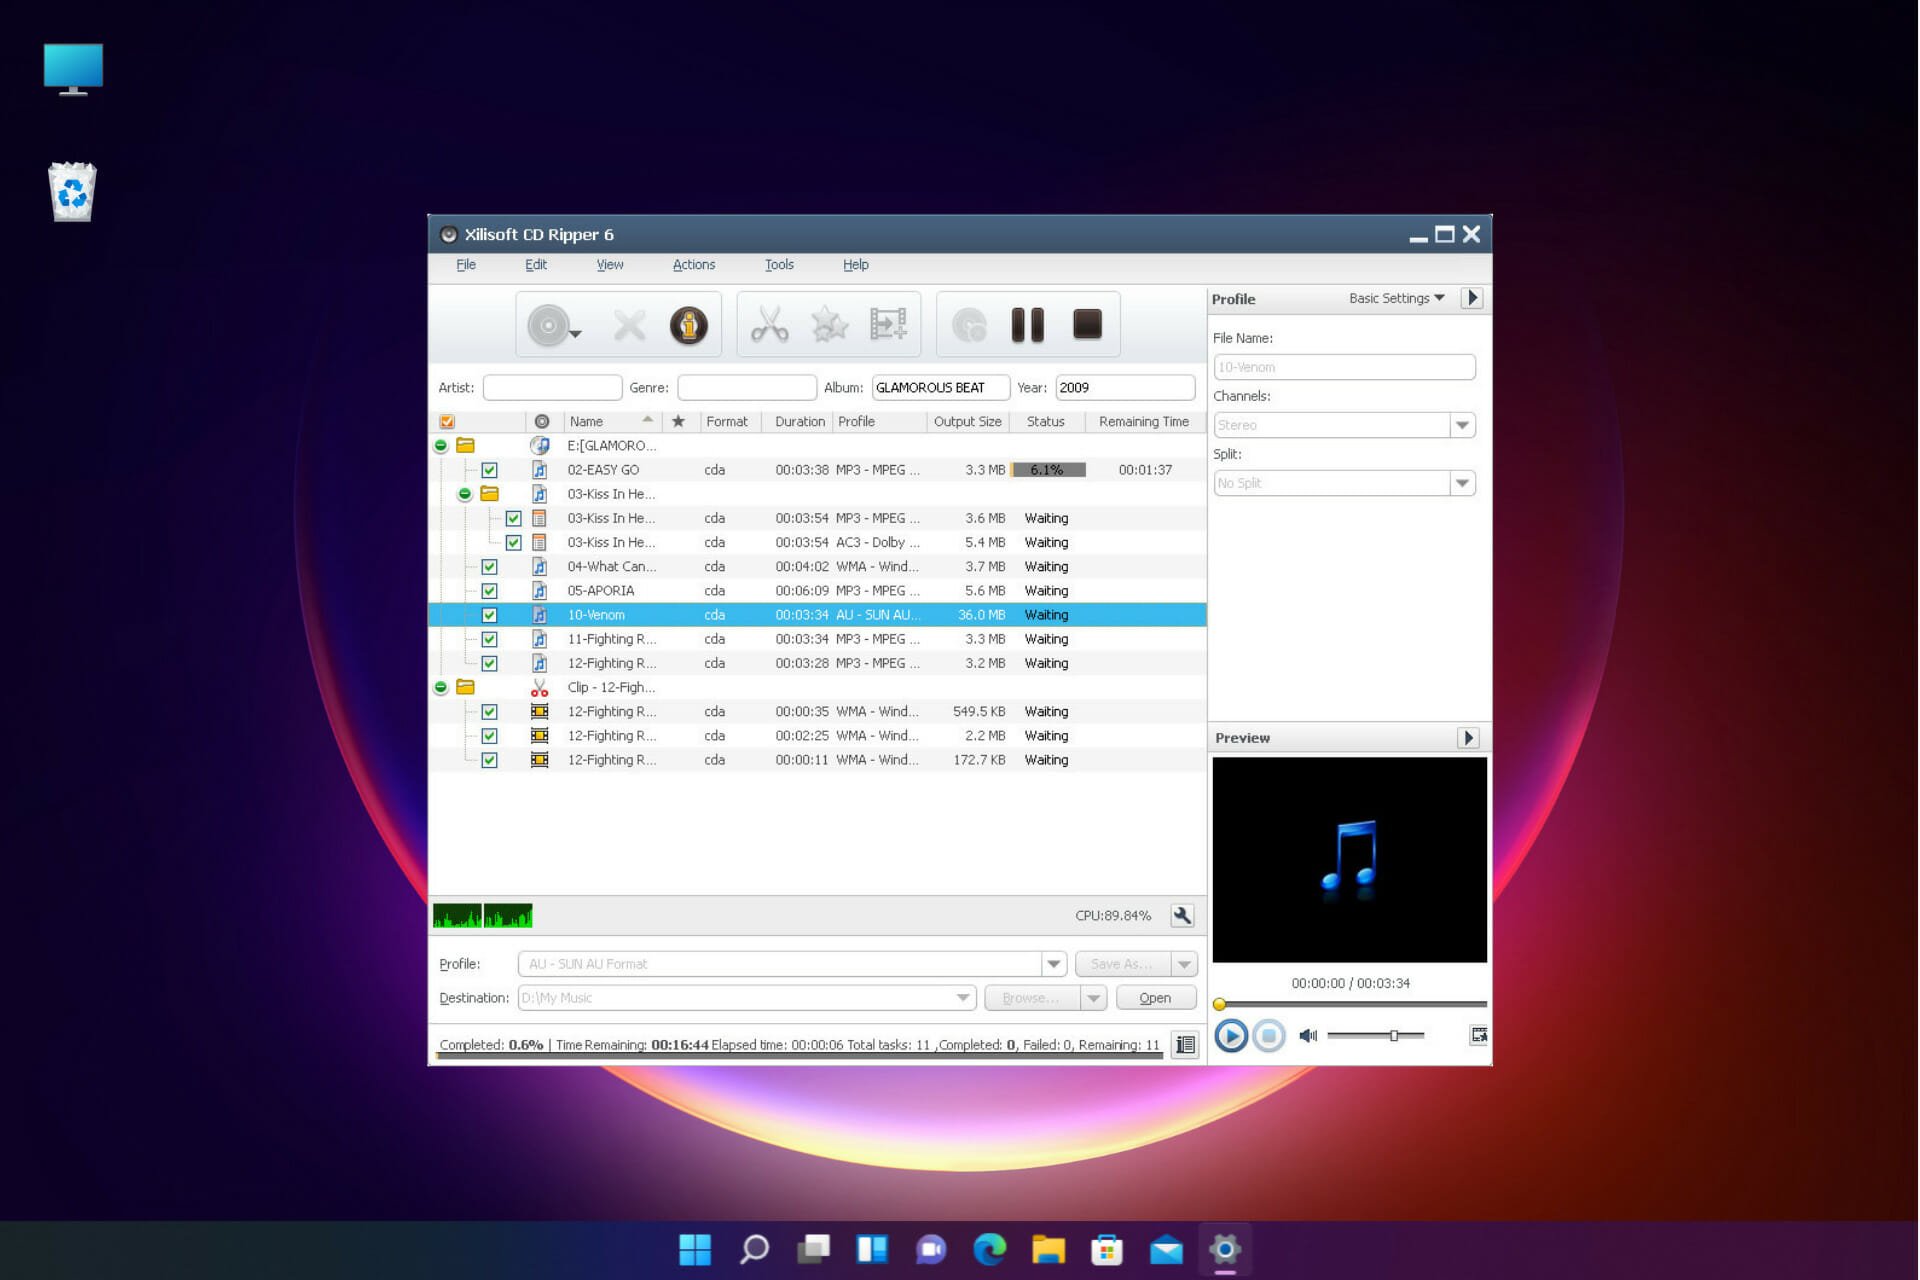Open the Edit menu
This screenshot has width=1920, height=1280.
[536, 265]
